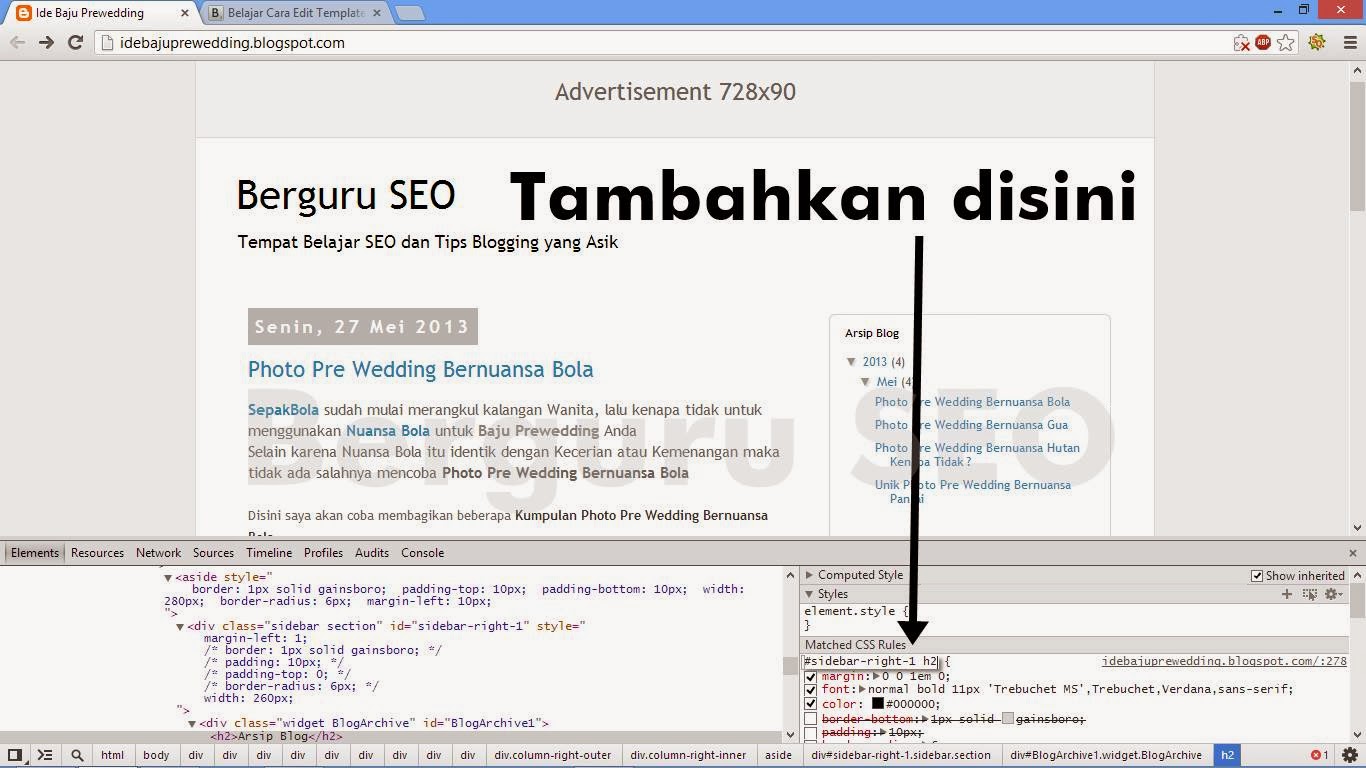Enable the border-bottom property checkbox
This screenshot has width=1366, height=768.
click(811, 720)
